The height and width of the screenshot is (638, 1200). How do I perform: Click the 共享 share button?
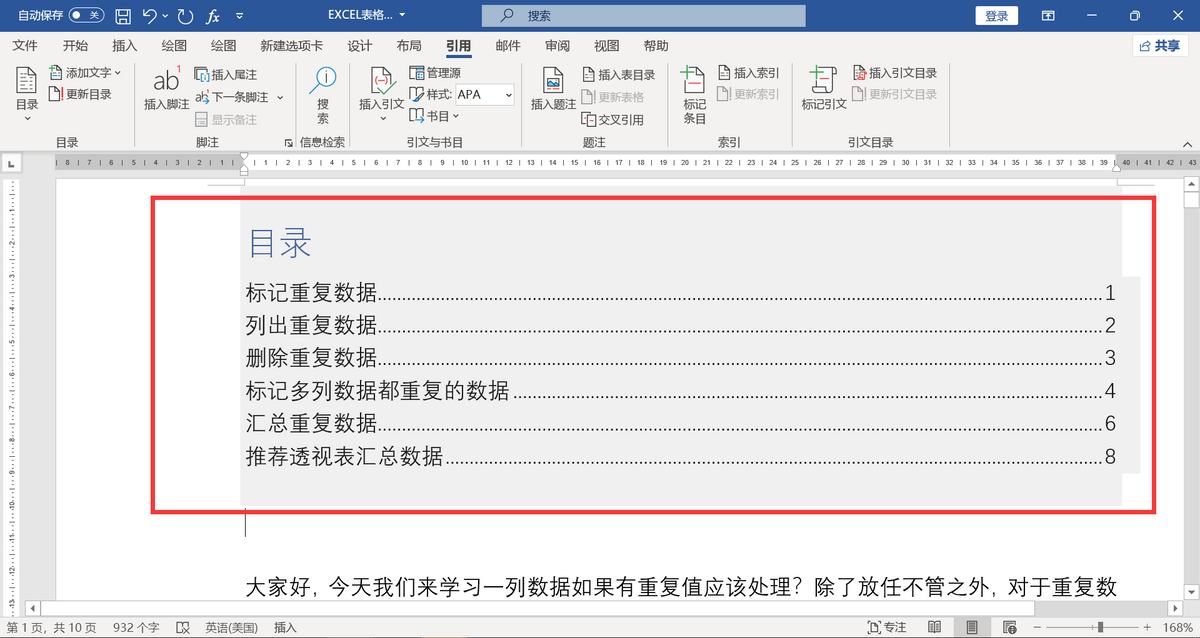pos(1159,46)
